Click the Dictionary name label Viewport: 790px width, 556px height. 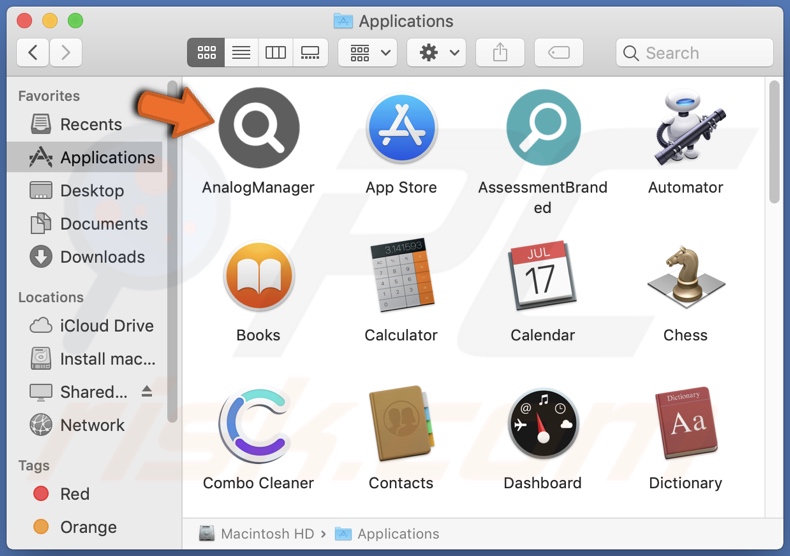click(686, 483)
